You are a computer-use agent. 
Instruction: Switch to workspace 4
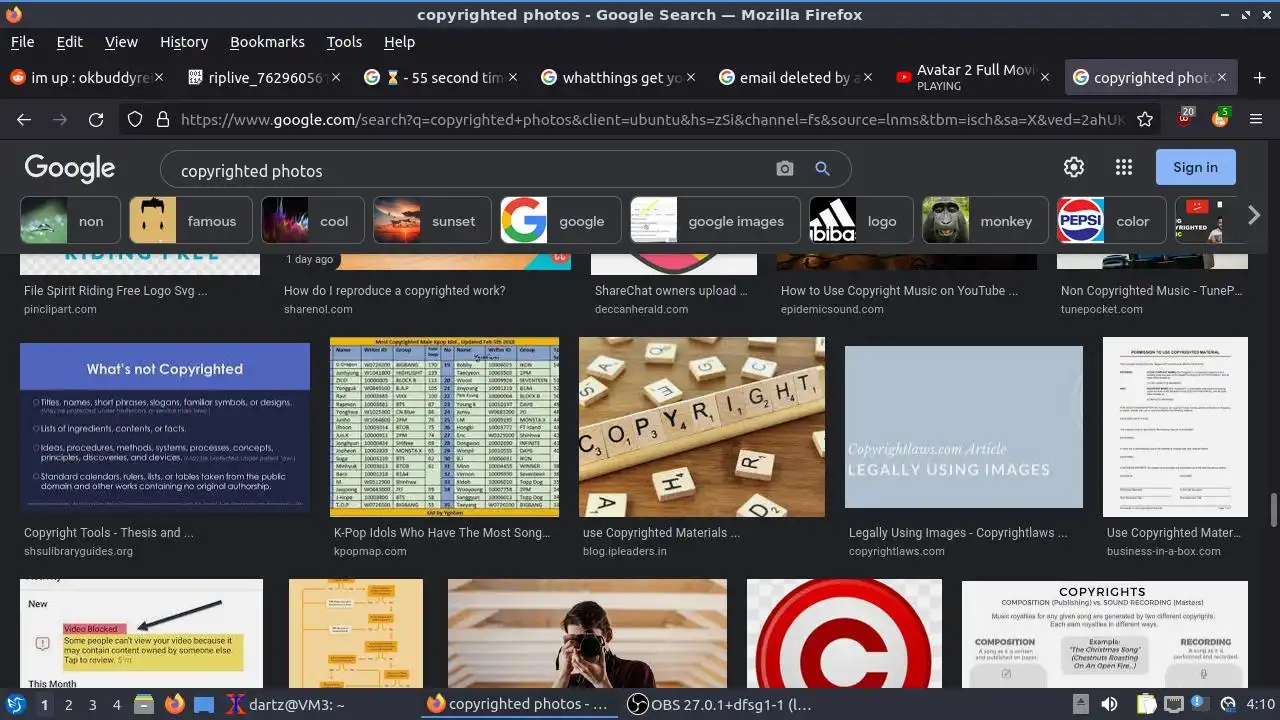(x=116, y=705)
